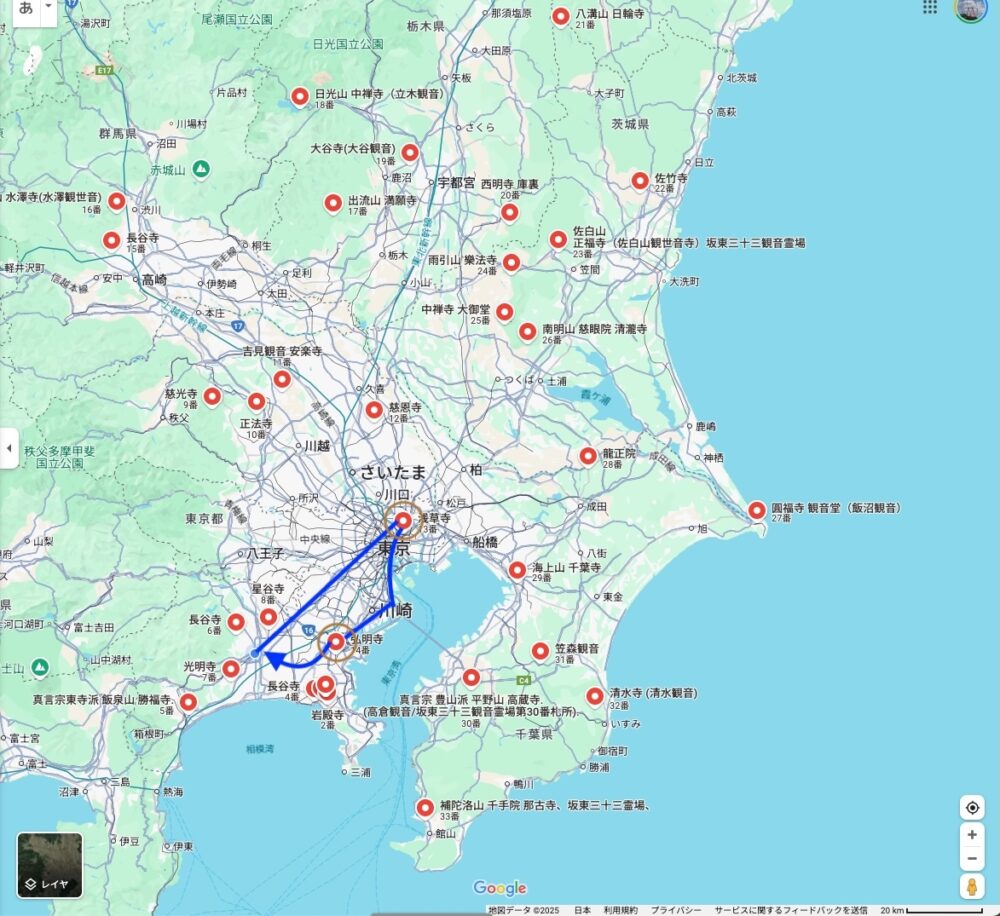Open the 南明山 慈眼院 清瀧寺 pin
Screen dimensions: 1000x916
[x=527, y=332]
